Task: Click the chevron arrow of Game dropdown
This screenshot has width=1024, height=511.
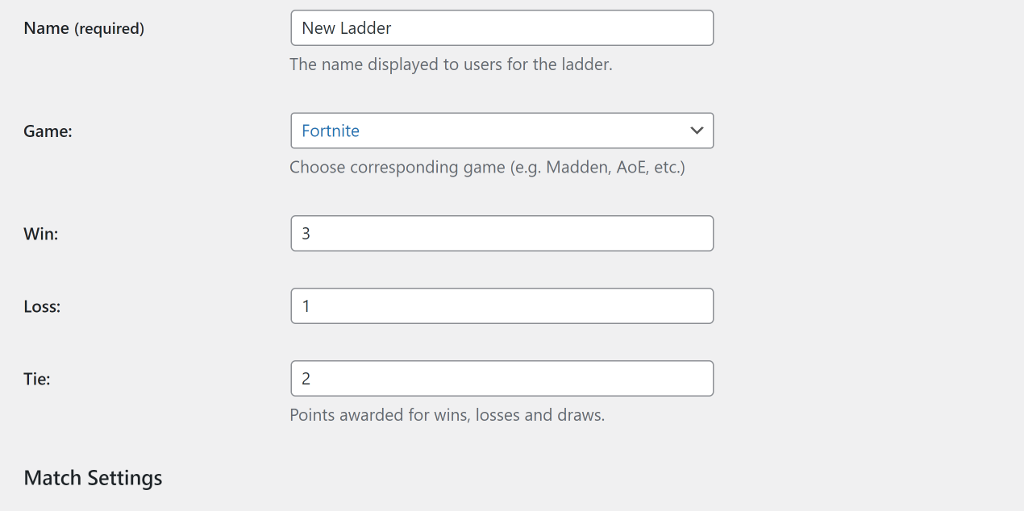Action: [x=696, y=131]
